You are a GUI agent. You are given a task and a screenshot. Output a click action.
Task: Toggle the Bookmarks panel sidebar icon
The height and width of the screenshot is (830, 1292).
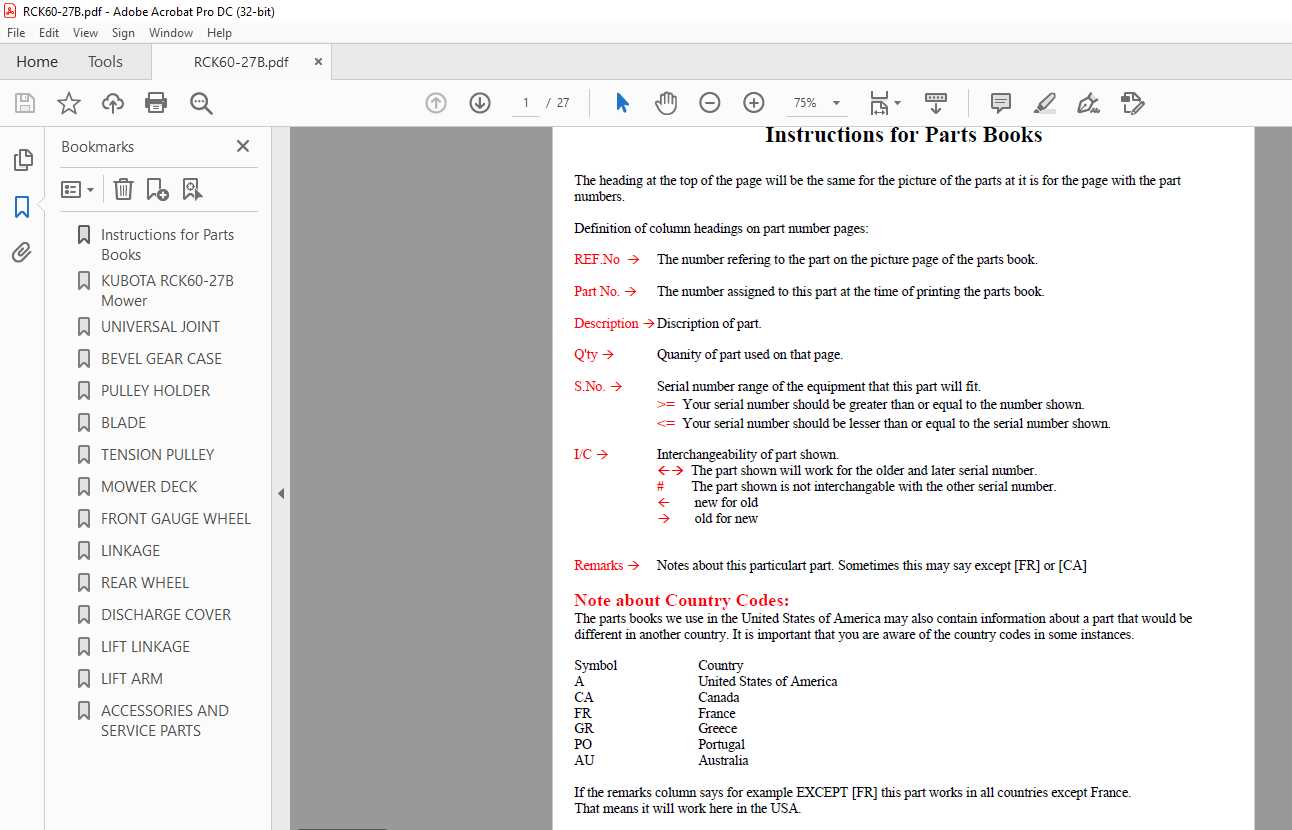click(22, 207)
